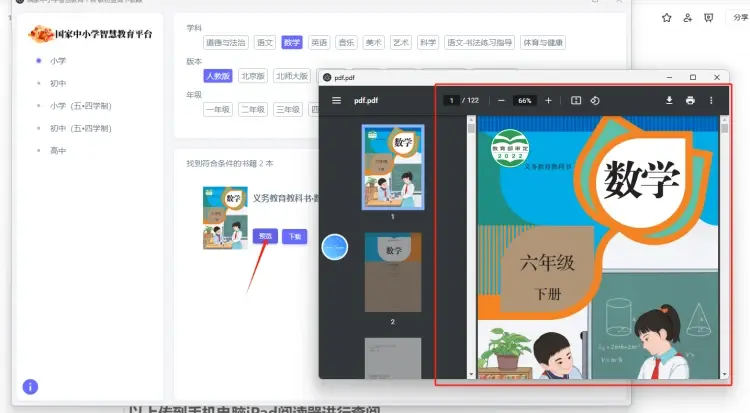The height and width of the screenshot is (413, 750).
Task: Choose the 体育与健康 subject tag
Action: (x=542, y=43)
